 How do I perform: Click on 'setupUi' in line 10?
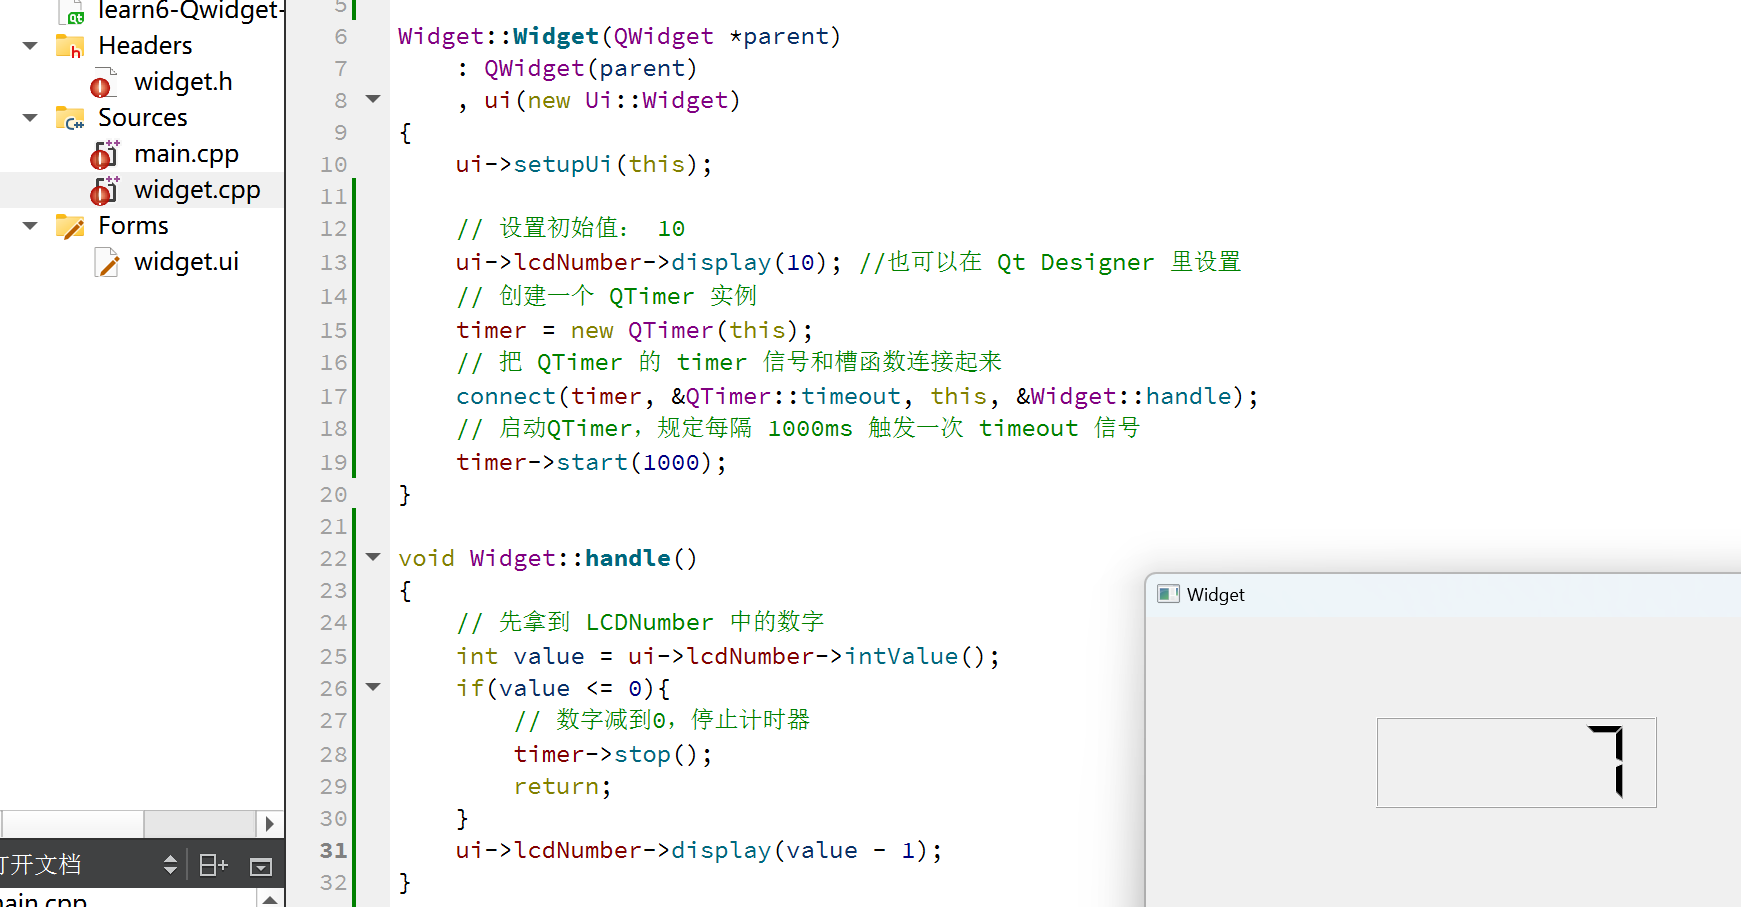(562, 164)
